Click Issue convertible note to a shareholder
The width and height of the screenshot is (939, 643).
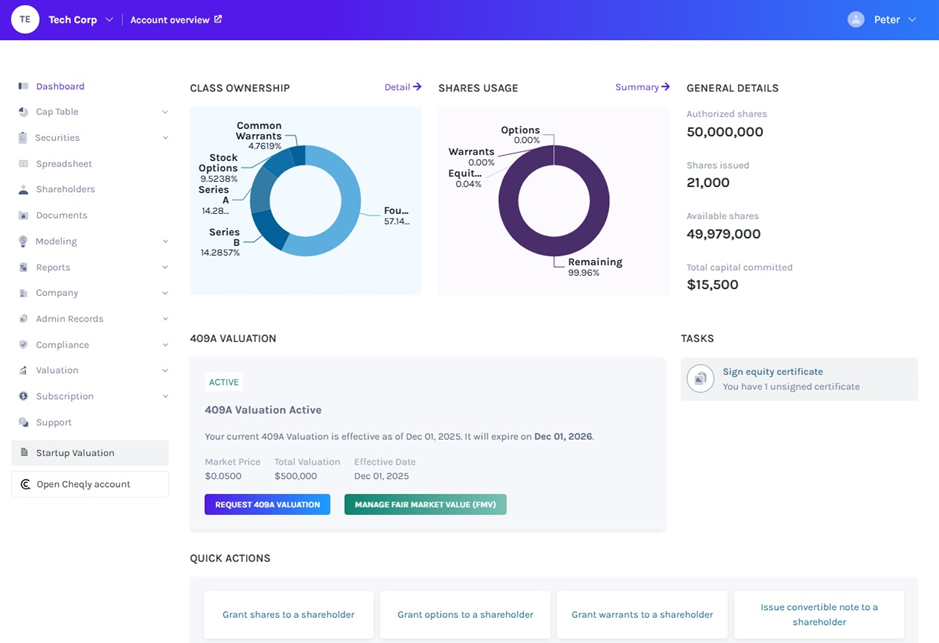[819, 614]
